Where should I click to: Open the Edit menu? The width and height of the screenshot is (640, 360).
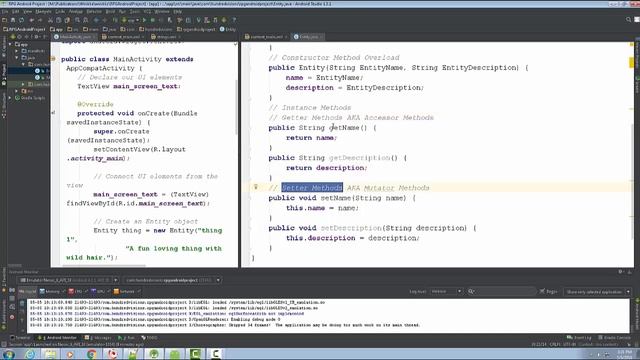16,11
